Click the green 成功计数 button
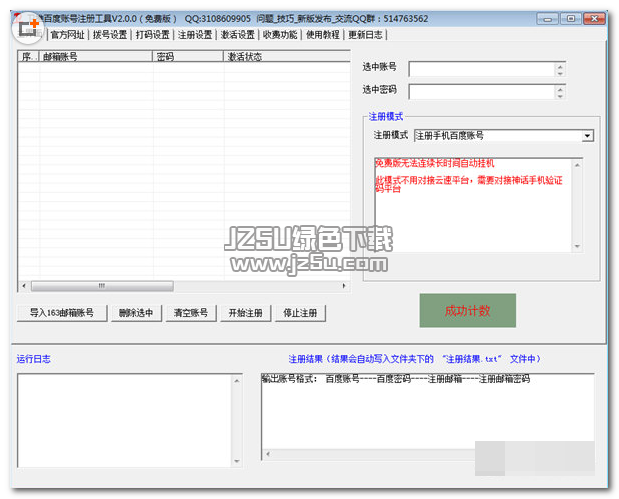This screenshot has width=619, height=499. click(468, 311)
